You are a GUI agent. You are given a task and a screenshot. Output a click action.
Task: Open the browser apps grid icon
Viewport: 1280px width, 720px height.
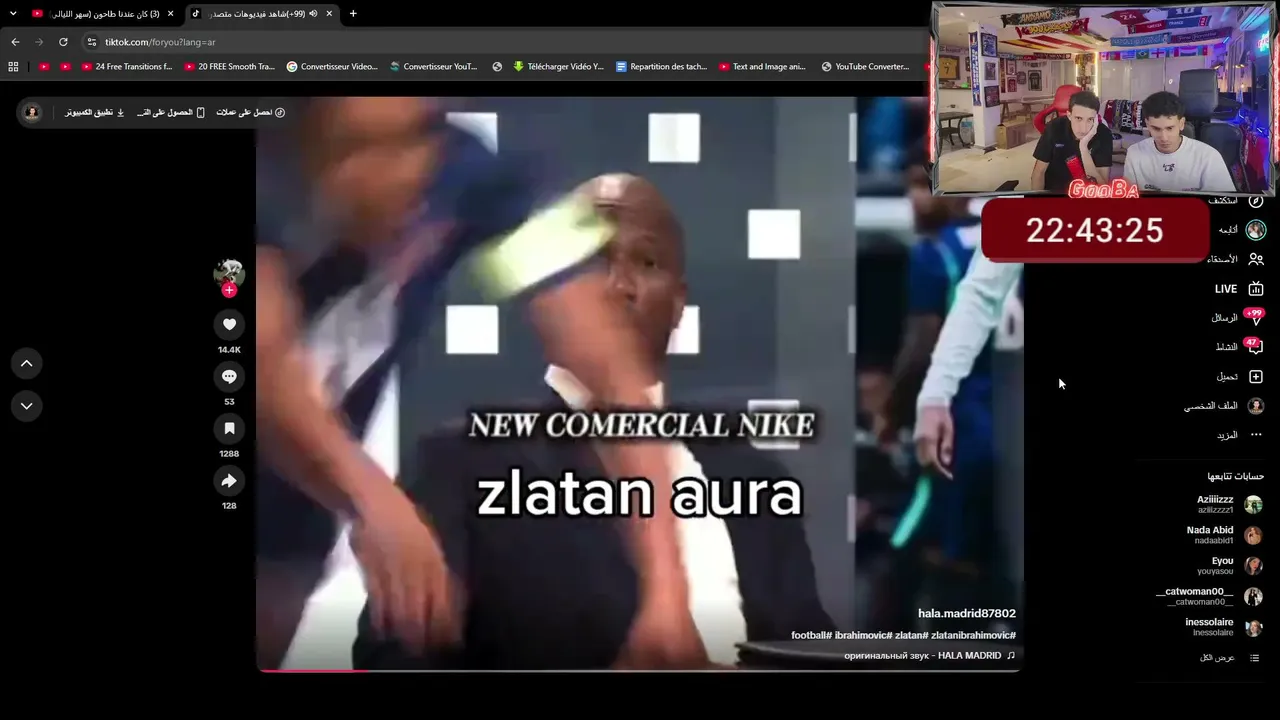(13, 67)
